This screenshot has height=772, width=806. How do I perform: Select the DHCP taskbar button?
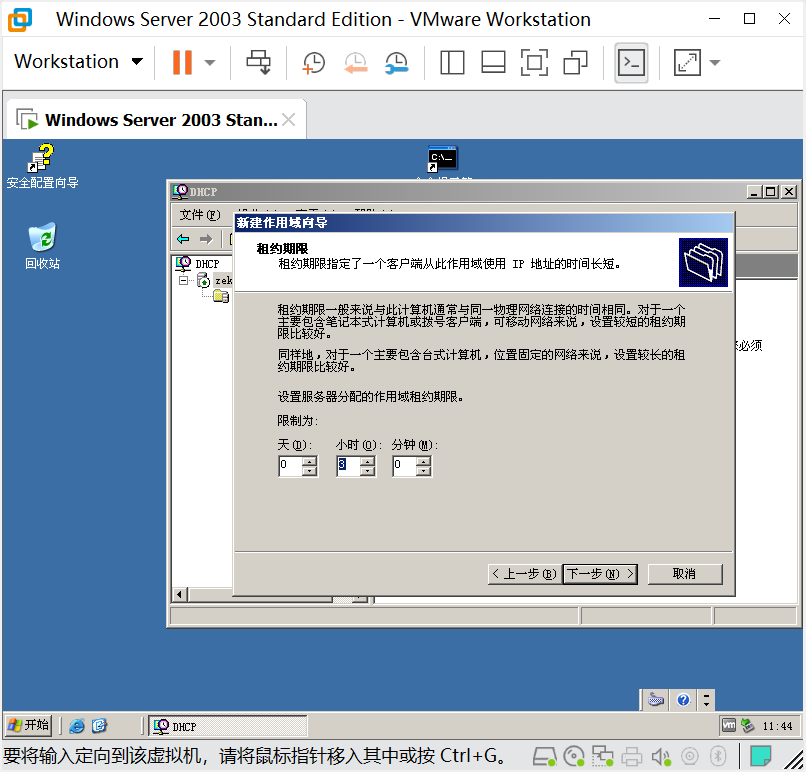228,726
